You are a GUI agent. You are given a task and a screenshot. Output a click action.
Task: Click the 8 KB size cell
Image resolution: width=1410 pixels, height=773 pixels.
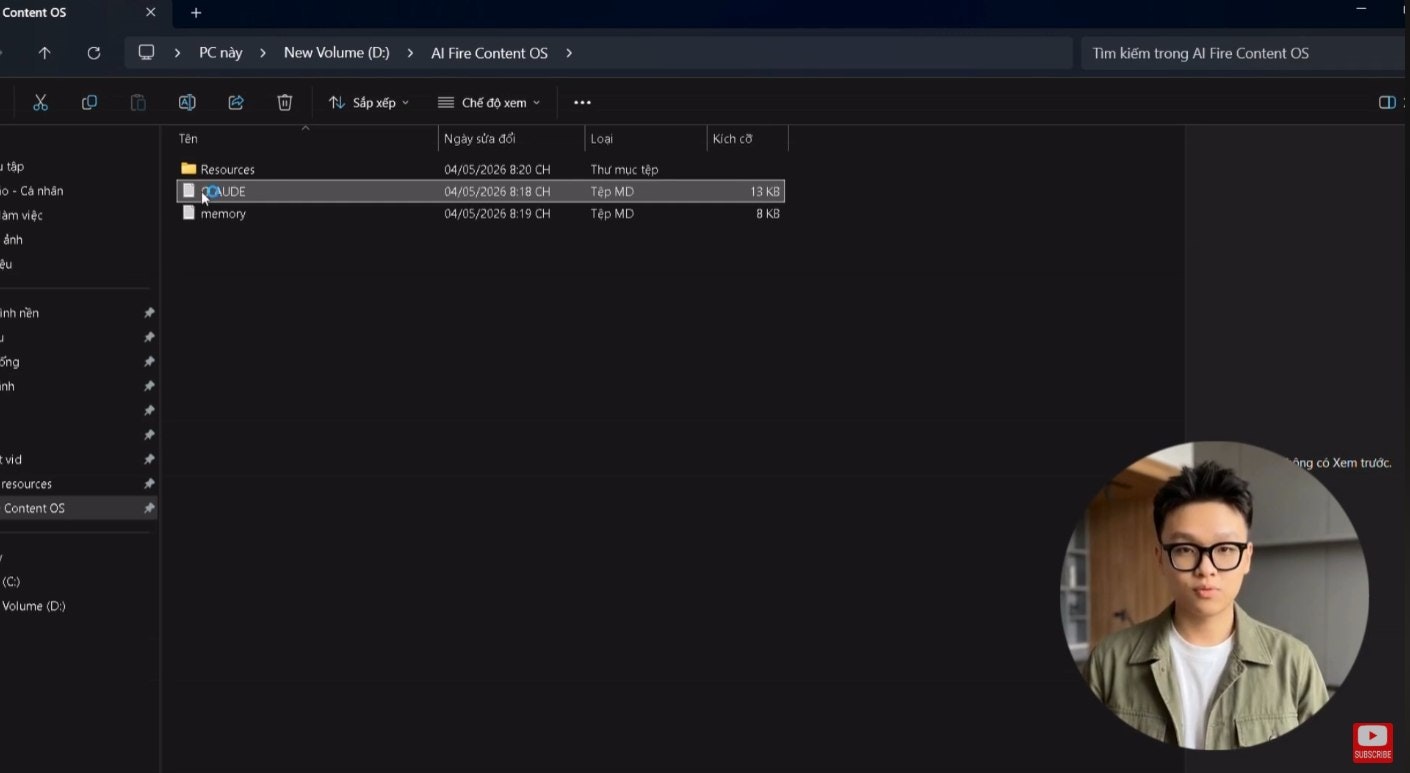coord(768,213)
